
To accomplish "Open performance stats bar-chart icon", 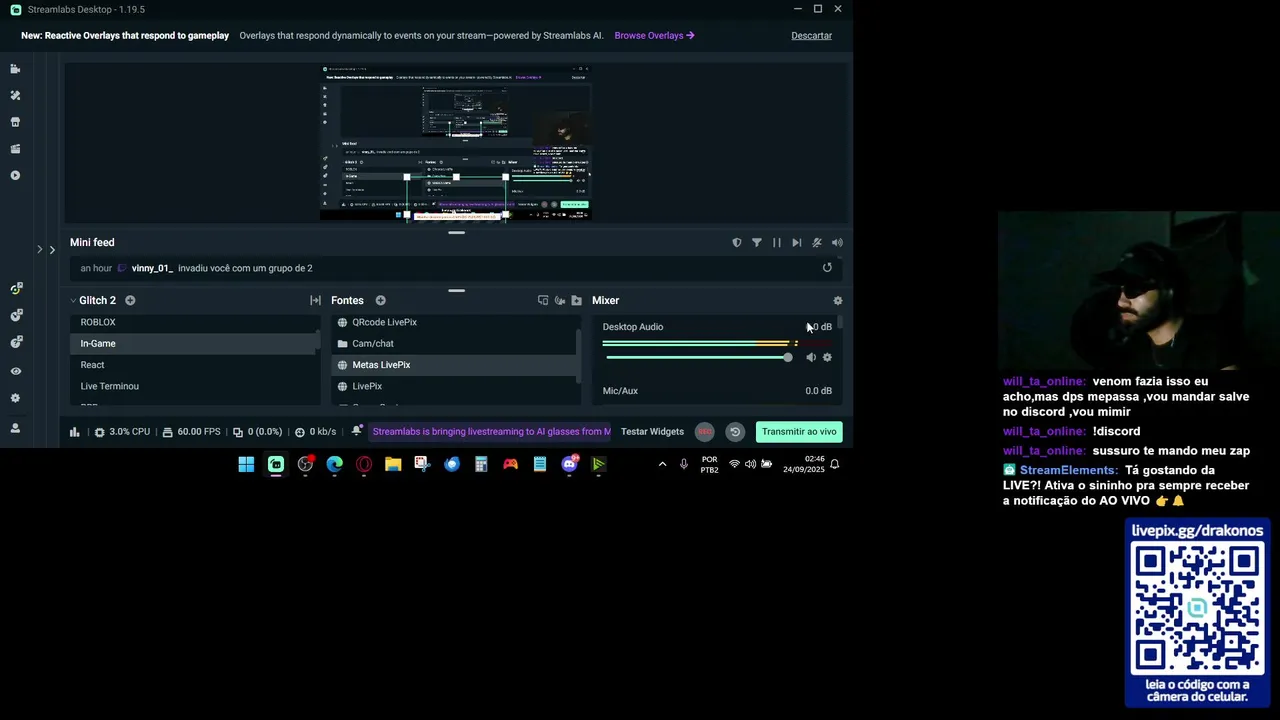I will tap(74, 432).
